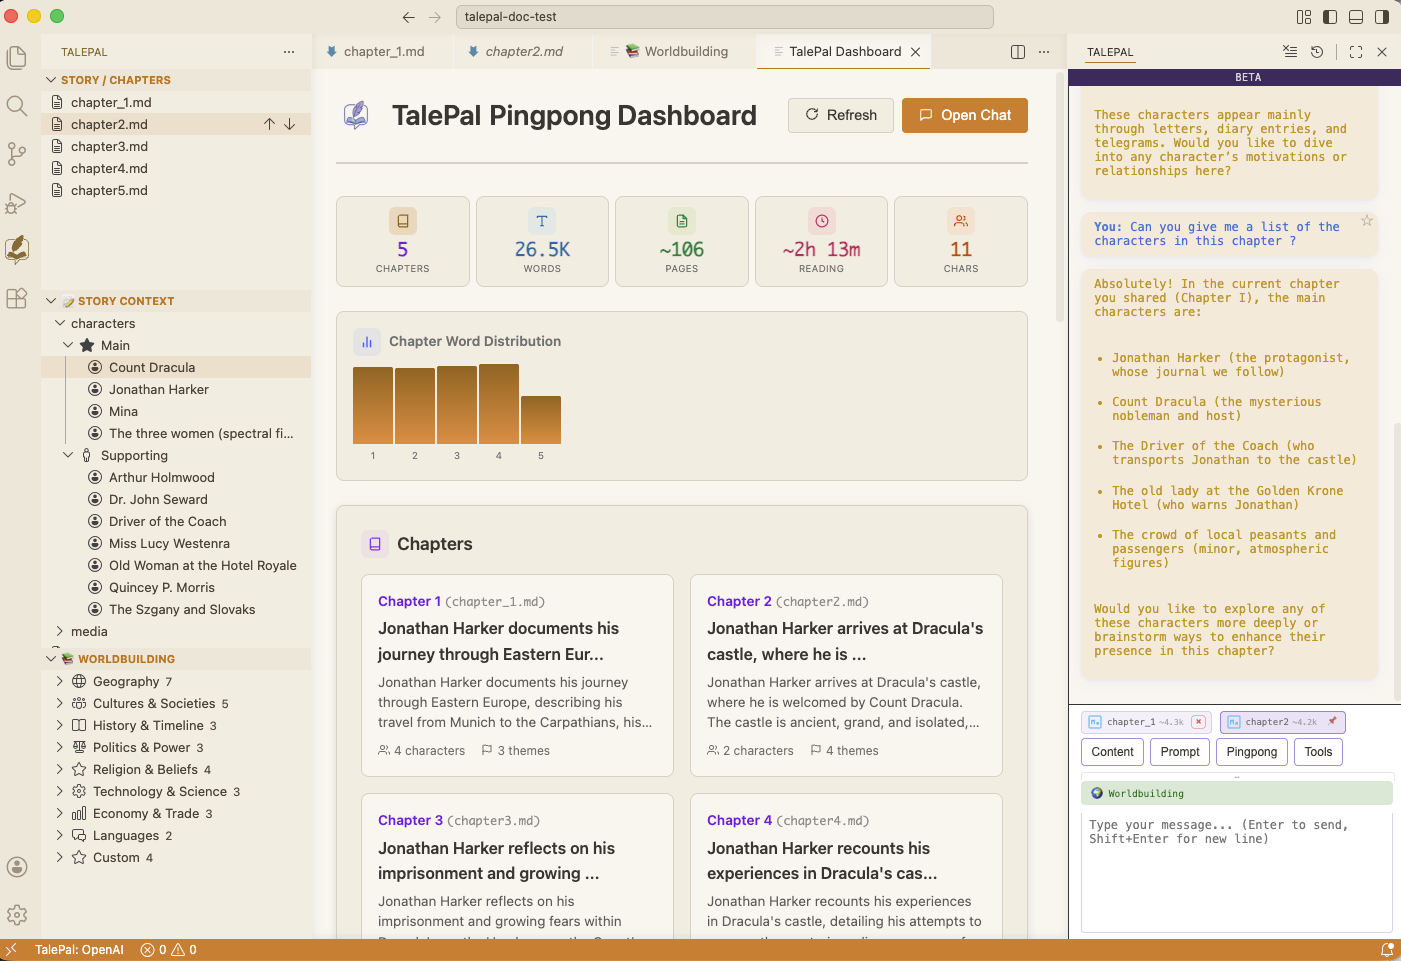Open the notifications bell in the status bar
The width and height of the screenshot is (1401, 961).
tap(1387, 950)
